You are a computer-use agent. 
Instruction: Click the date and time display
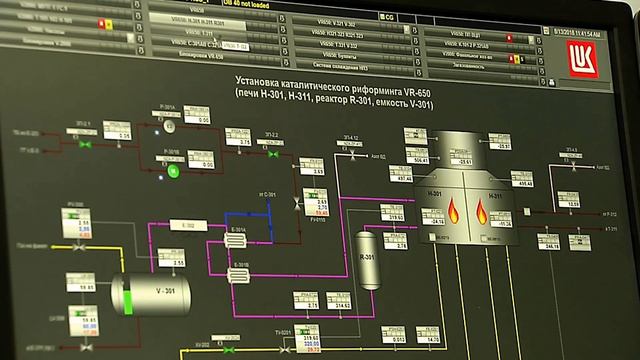pyautogui.click(x=577, y=33)
